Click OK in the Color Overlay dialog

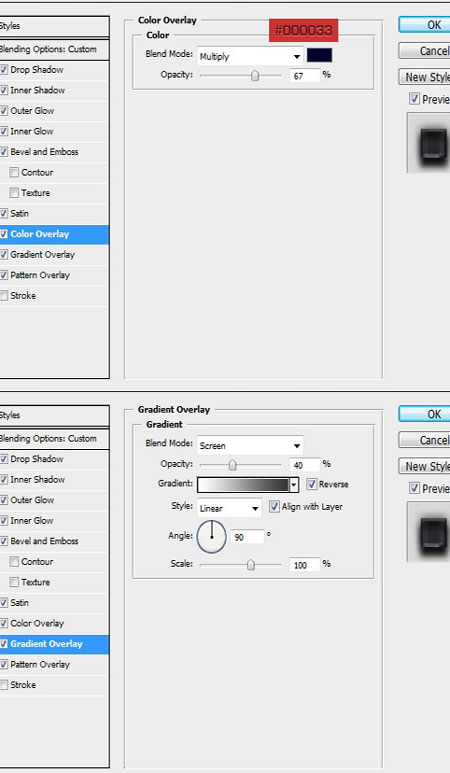tap(425, 25)
